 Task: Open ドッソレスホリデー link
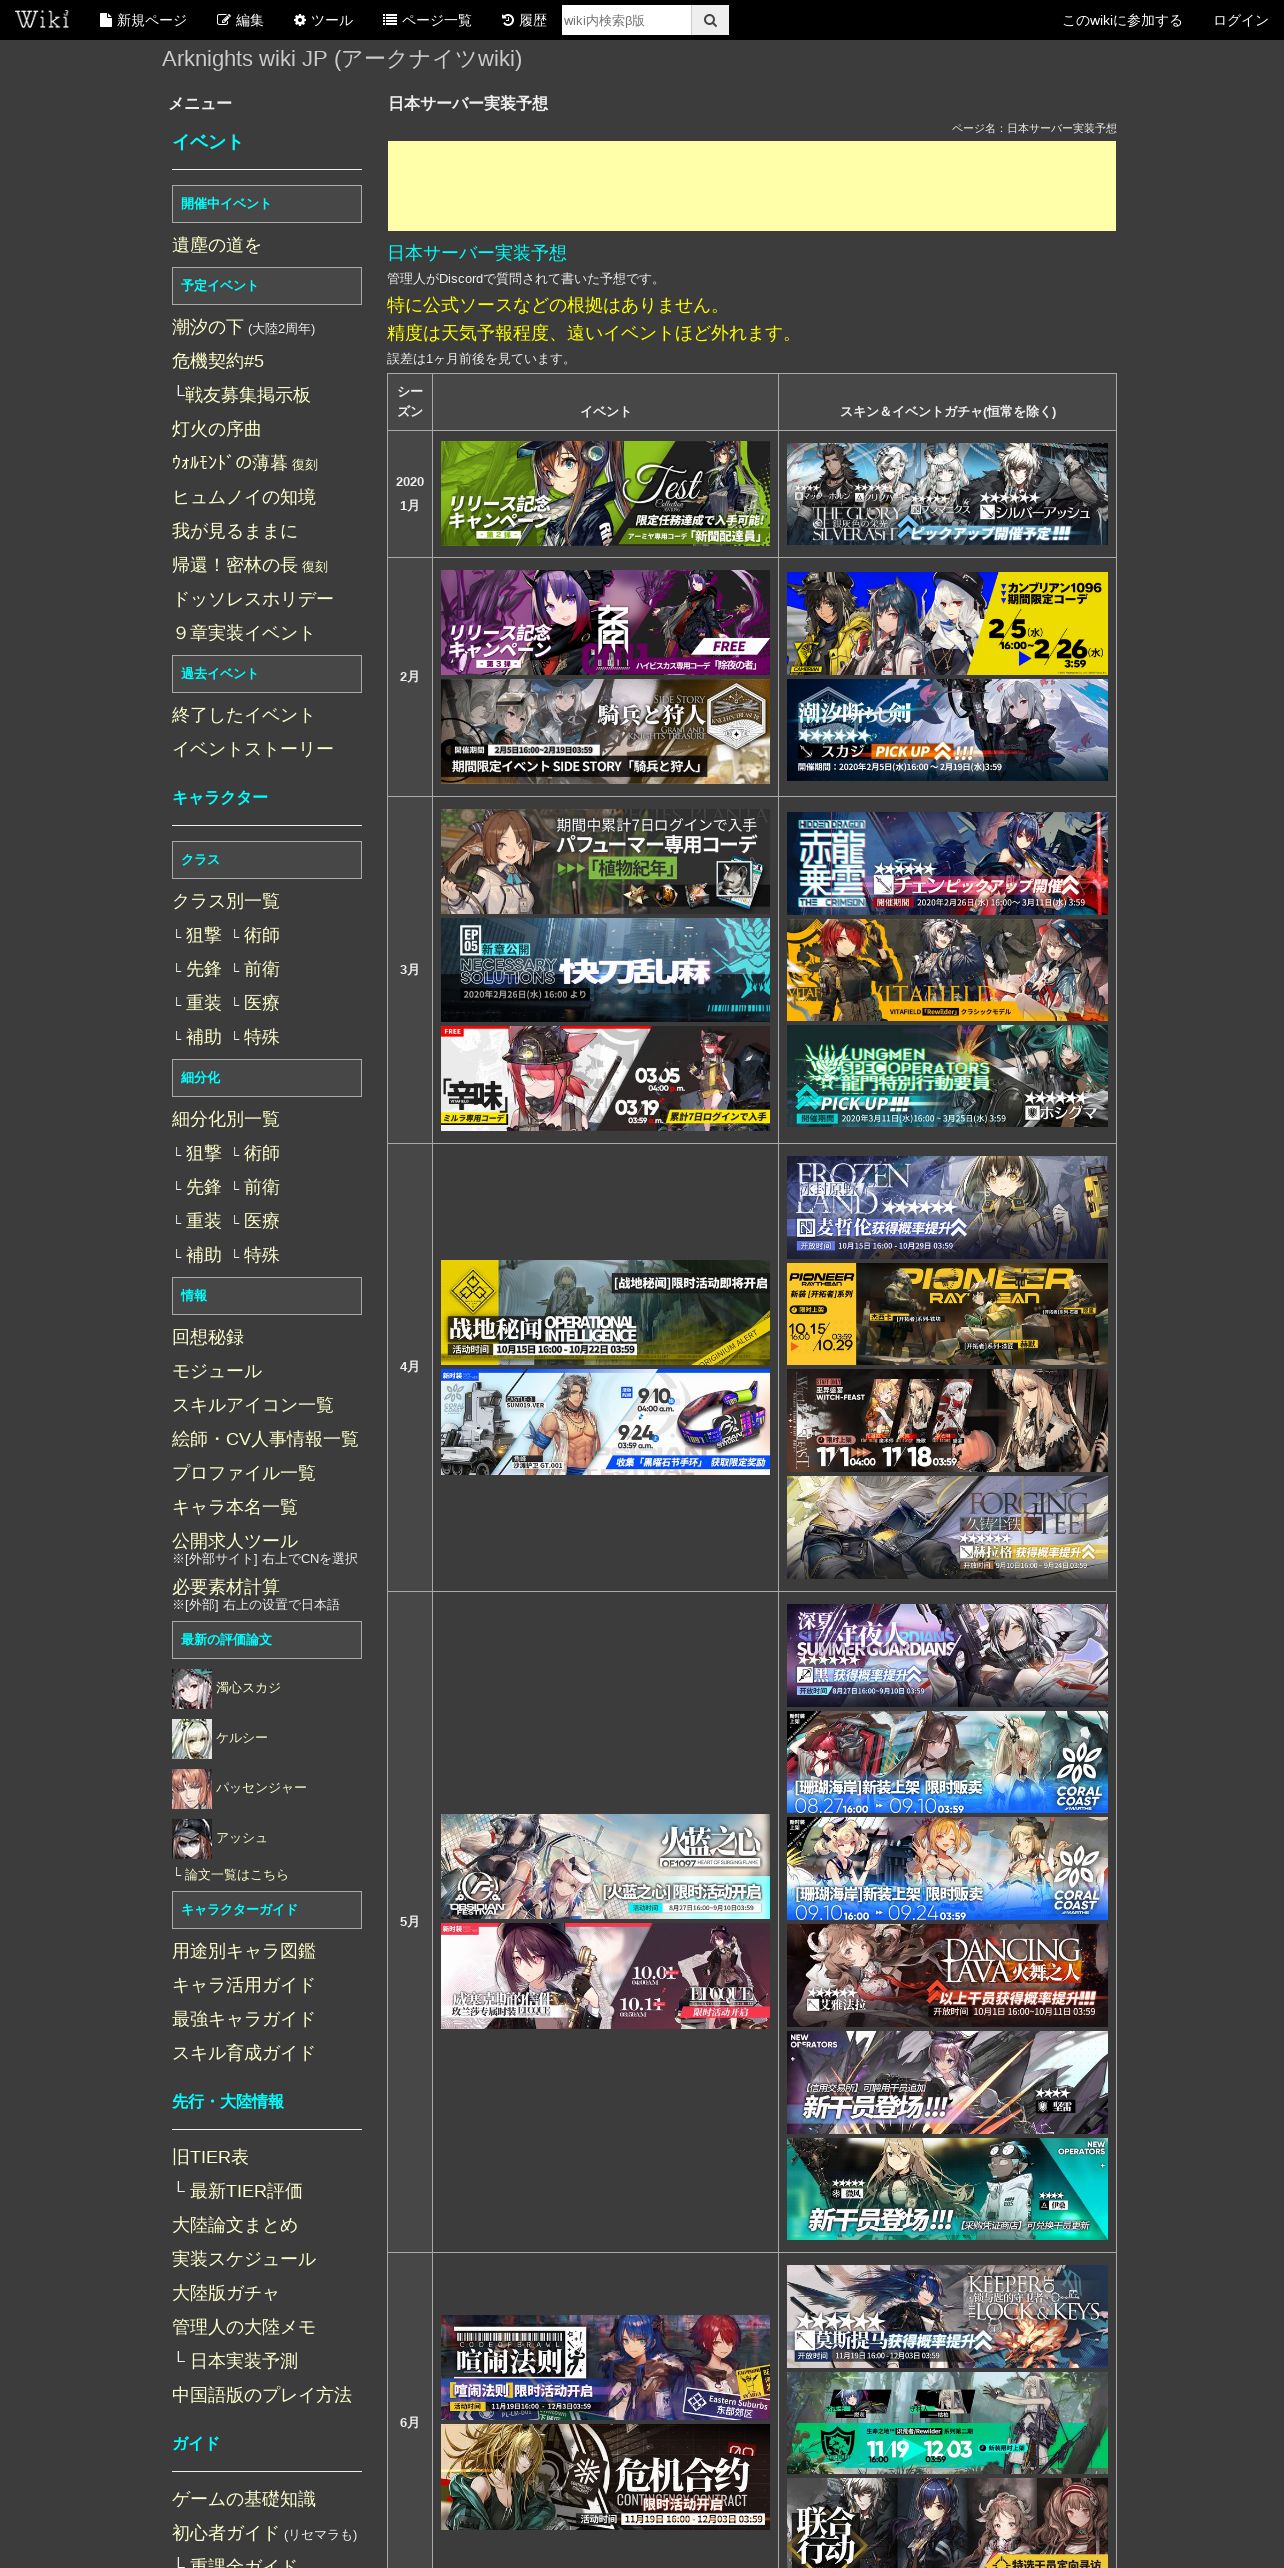point(253,599)
